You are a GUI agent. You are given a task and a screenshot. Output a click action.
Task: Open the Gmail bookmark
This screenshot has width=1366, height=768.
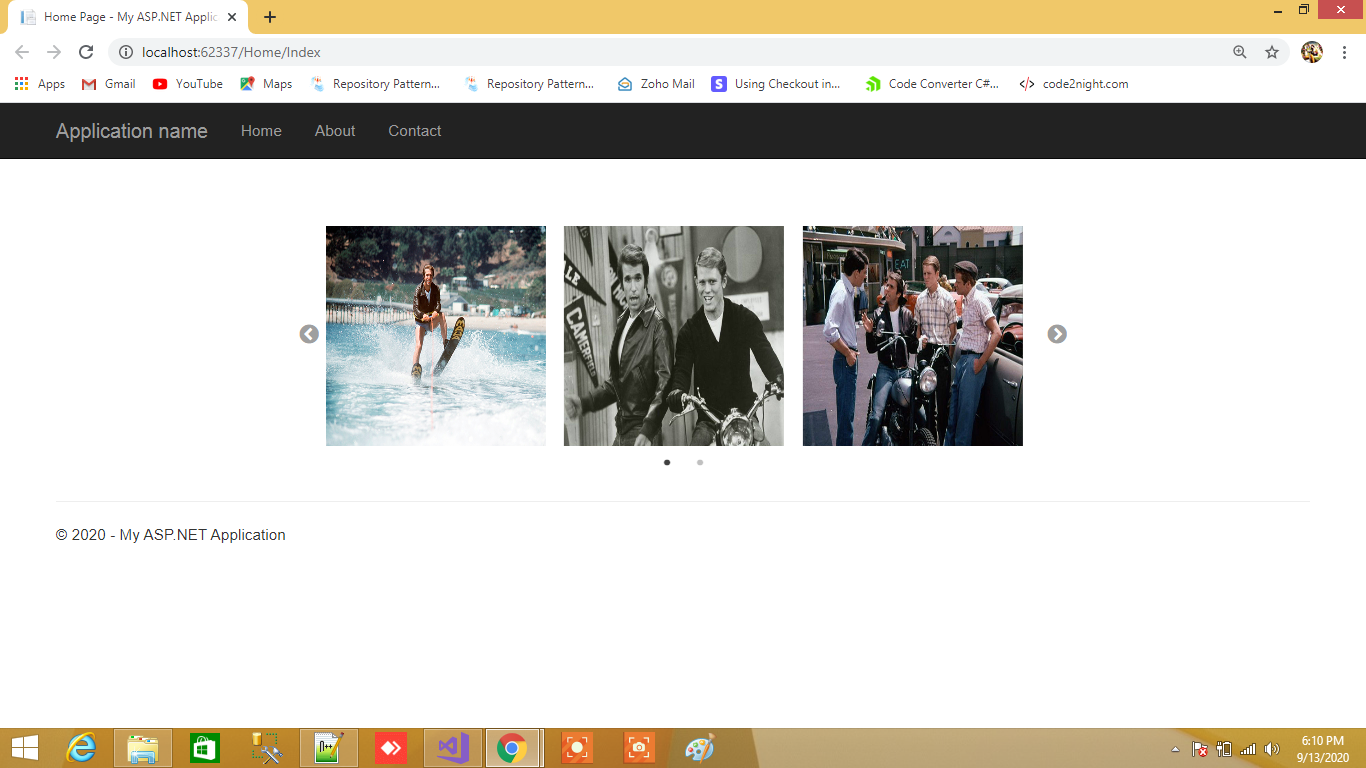[109, 84]
